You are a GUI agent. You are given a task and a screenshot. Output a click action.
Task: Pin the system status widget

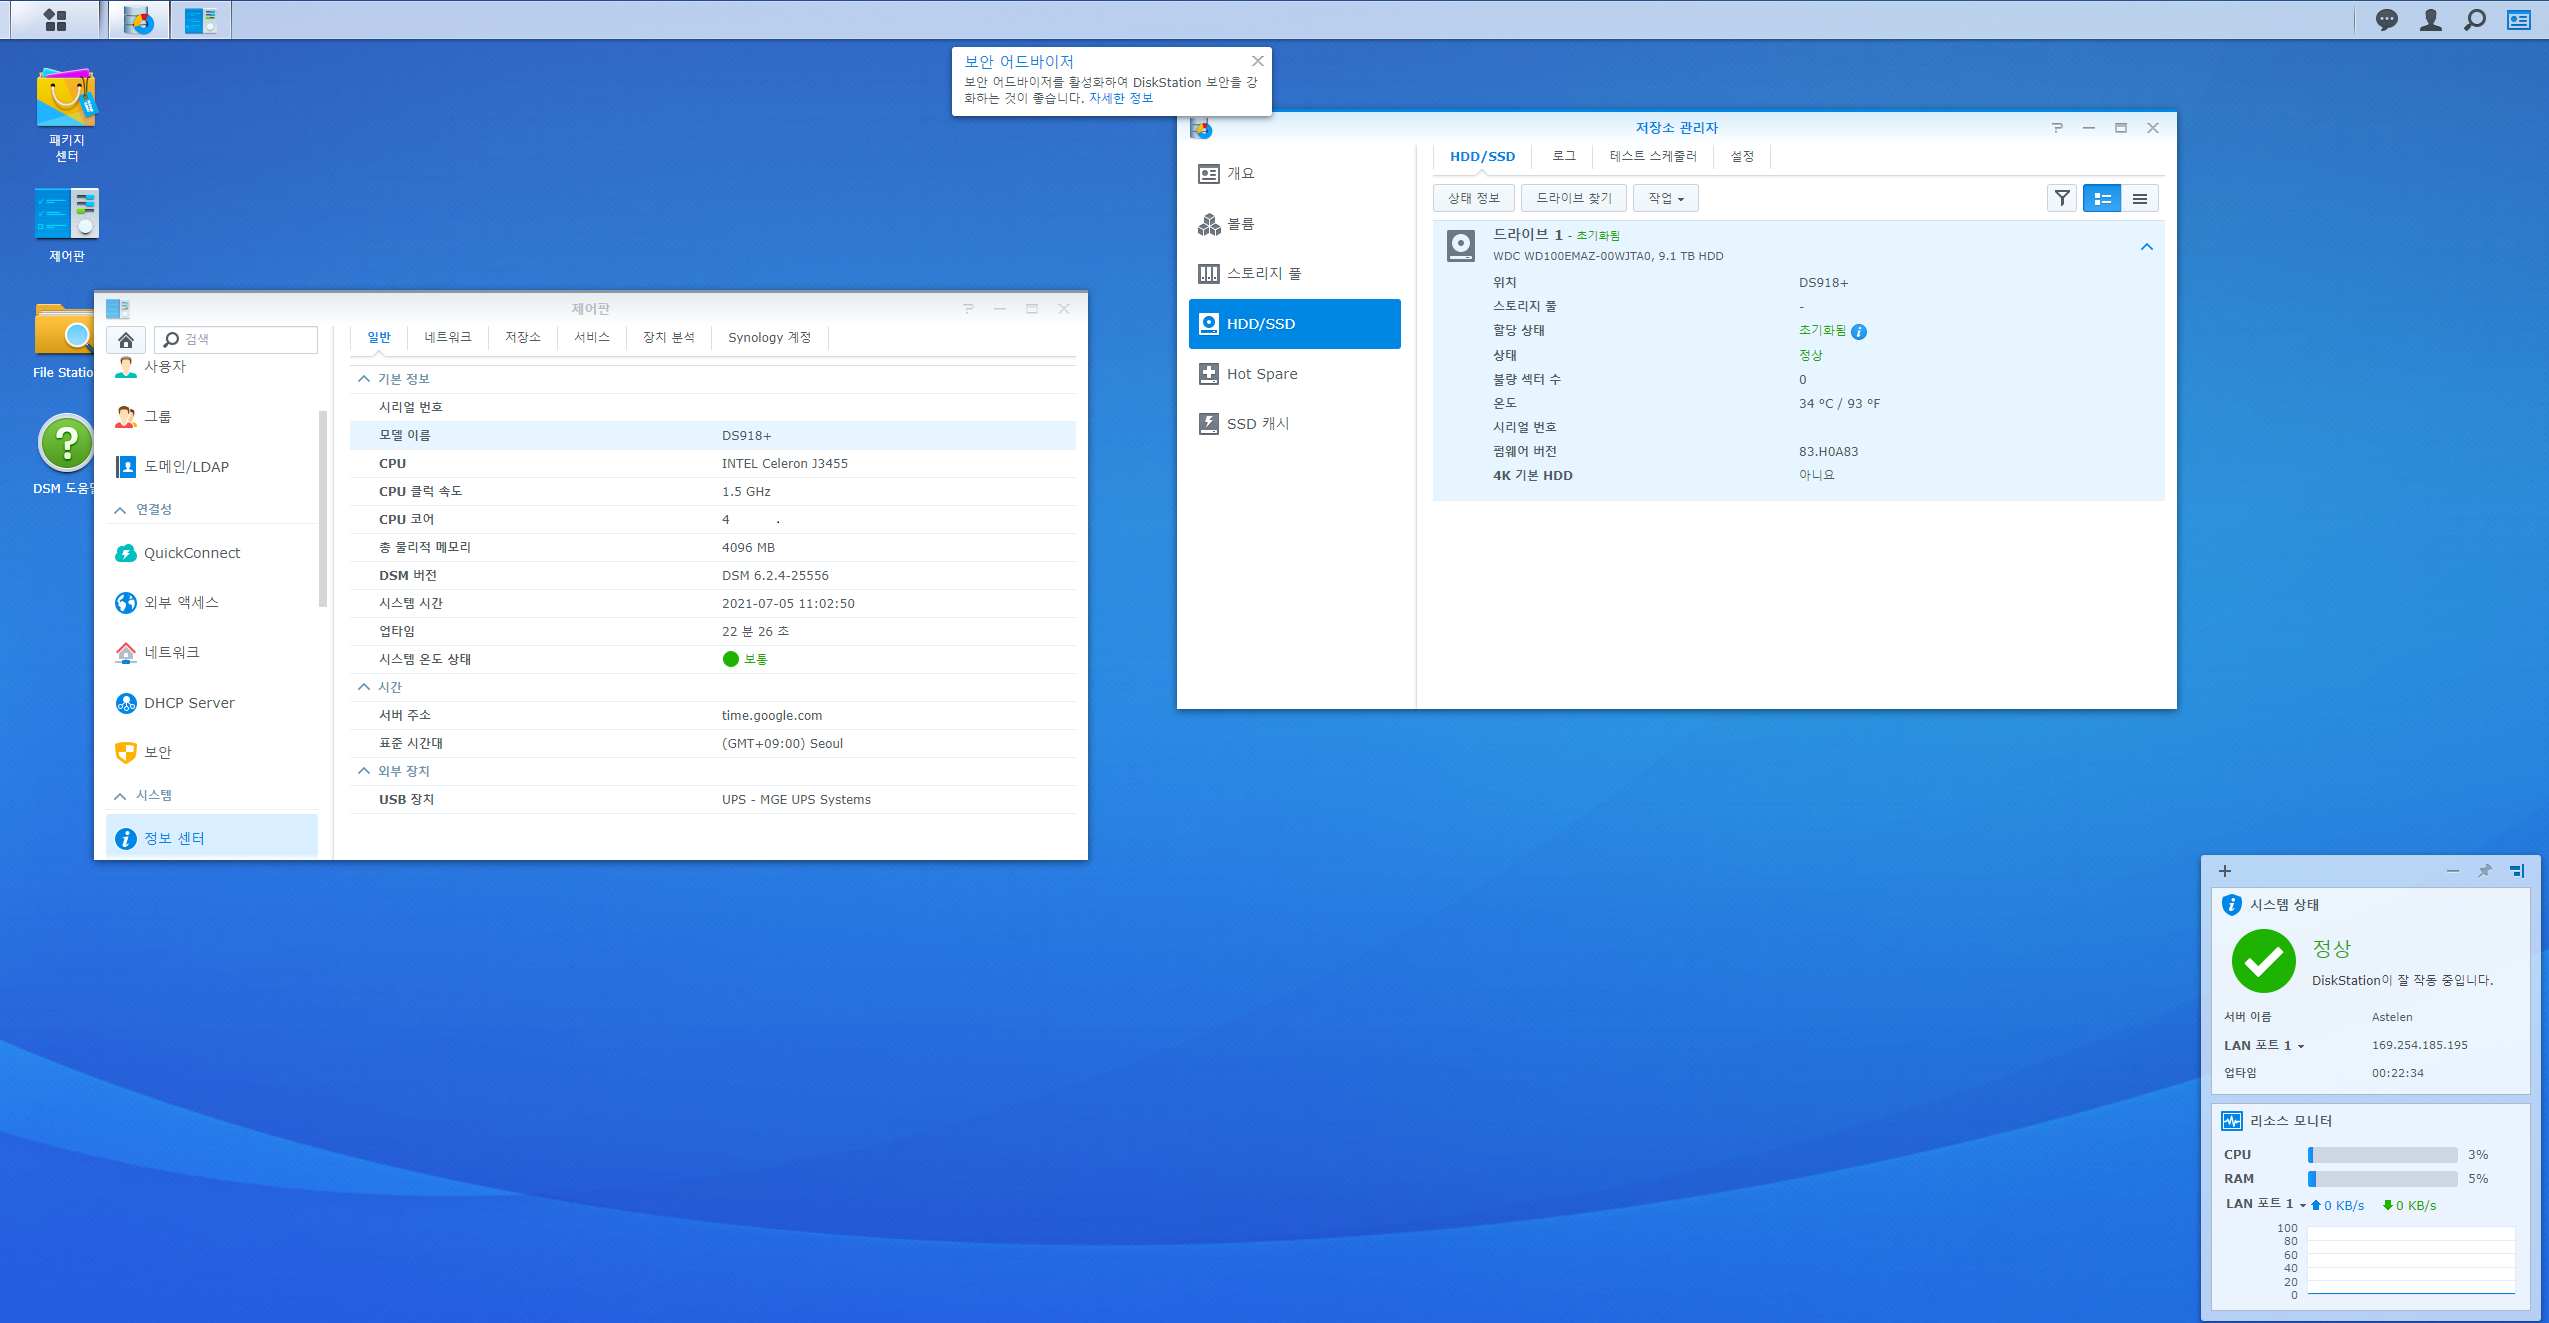coord(2484,871)
